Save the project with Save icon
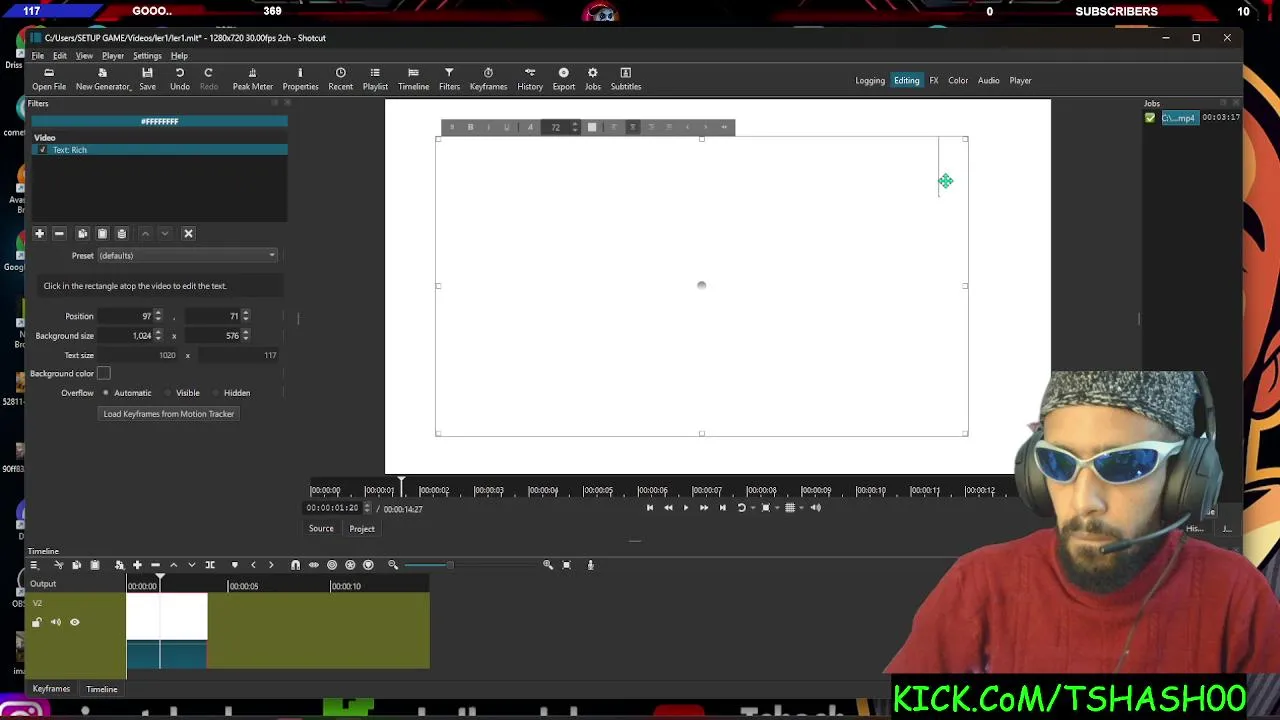 [x=147, y=79]
